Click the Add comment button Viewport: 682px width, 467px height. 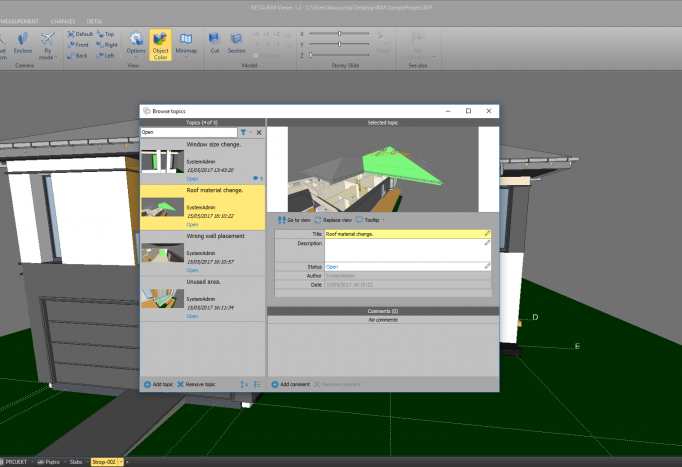291,384
